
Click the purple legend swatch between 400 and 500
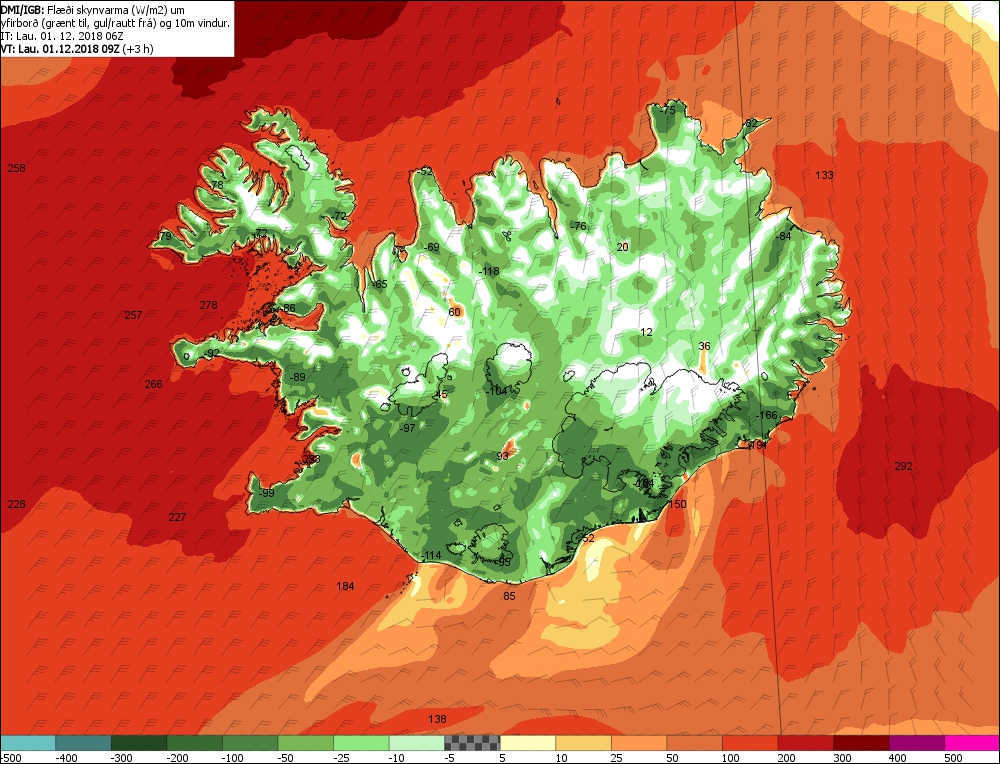tap(916, 743)
